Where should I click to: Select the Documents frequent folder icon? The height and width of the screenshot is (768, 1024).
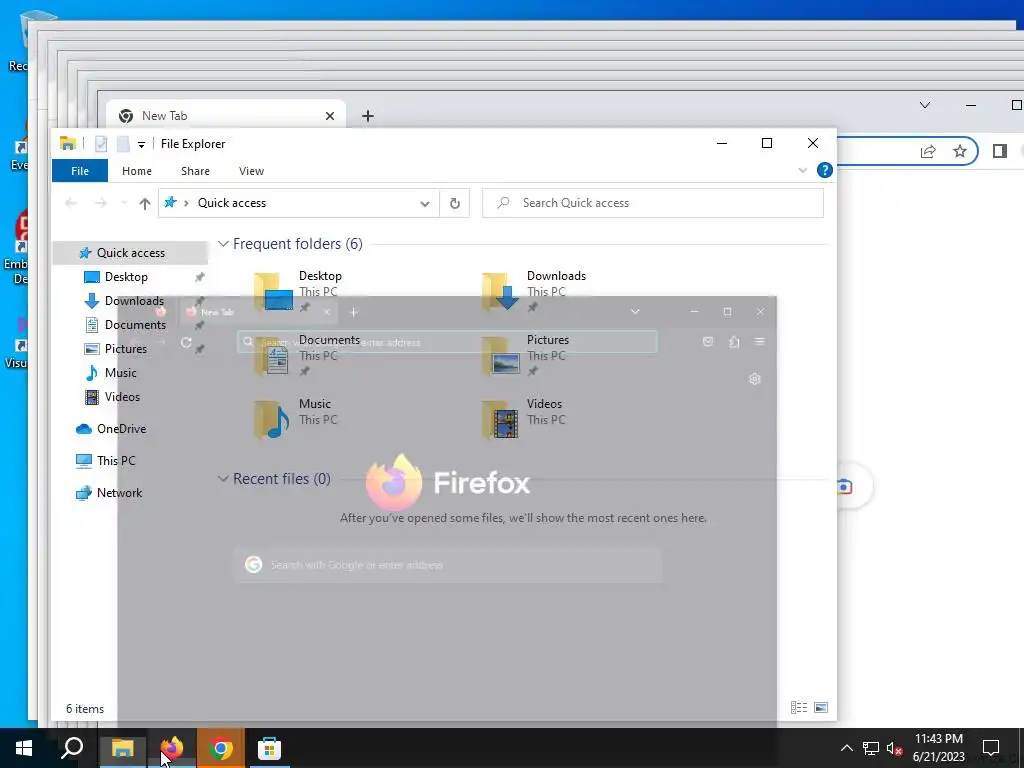[x=273, y=355]
